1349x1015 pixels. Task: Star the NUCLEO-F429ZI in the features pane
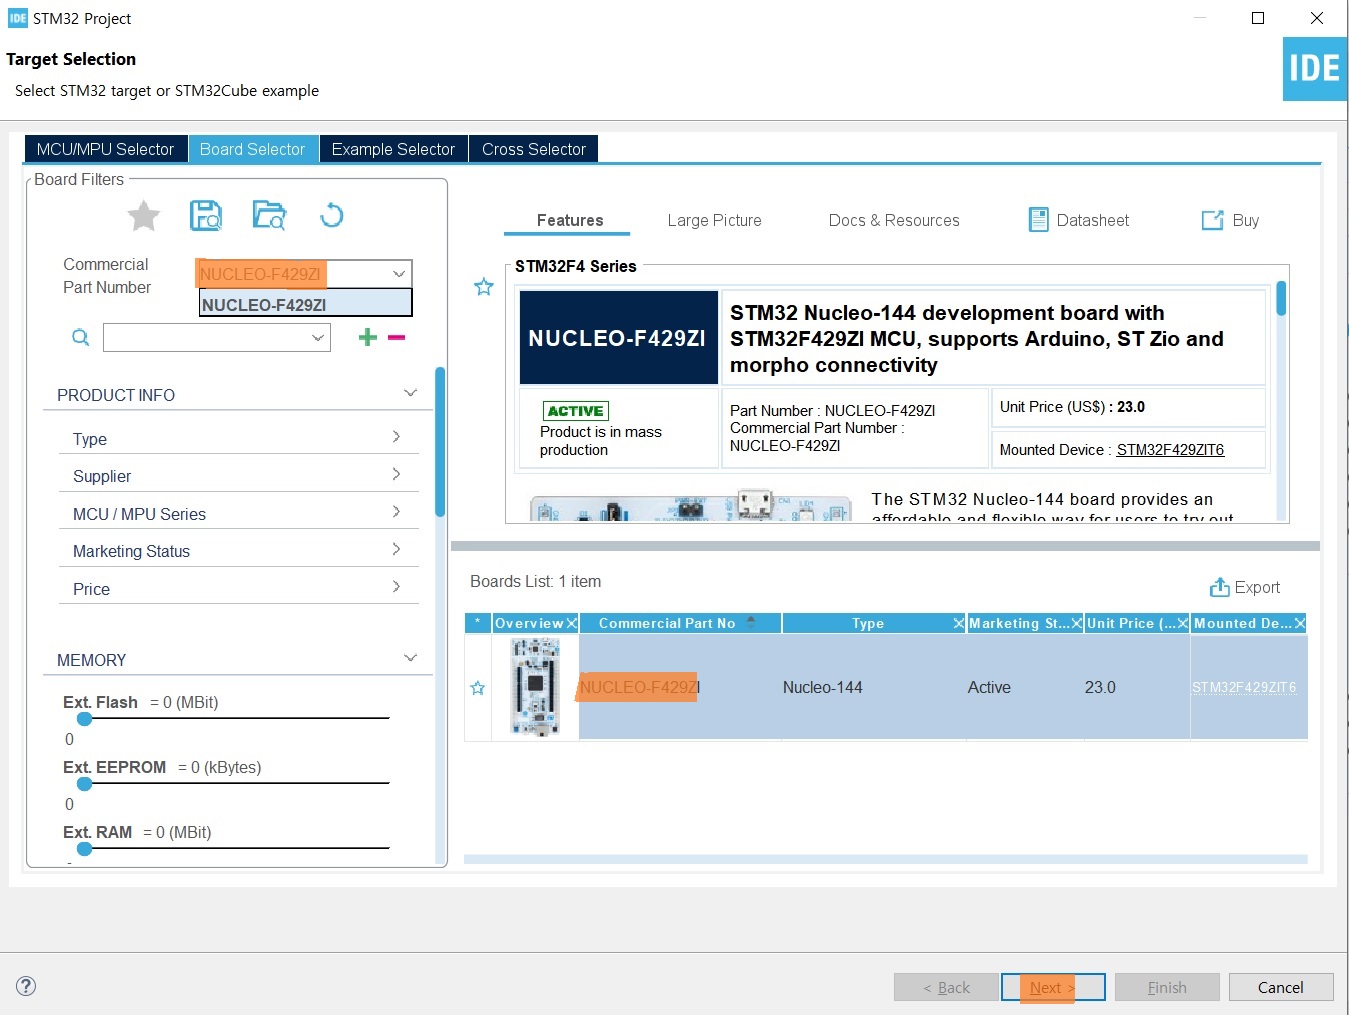(484, 287)
